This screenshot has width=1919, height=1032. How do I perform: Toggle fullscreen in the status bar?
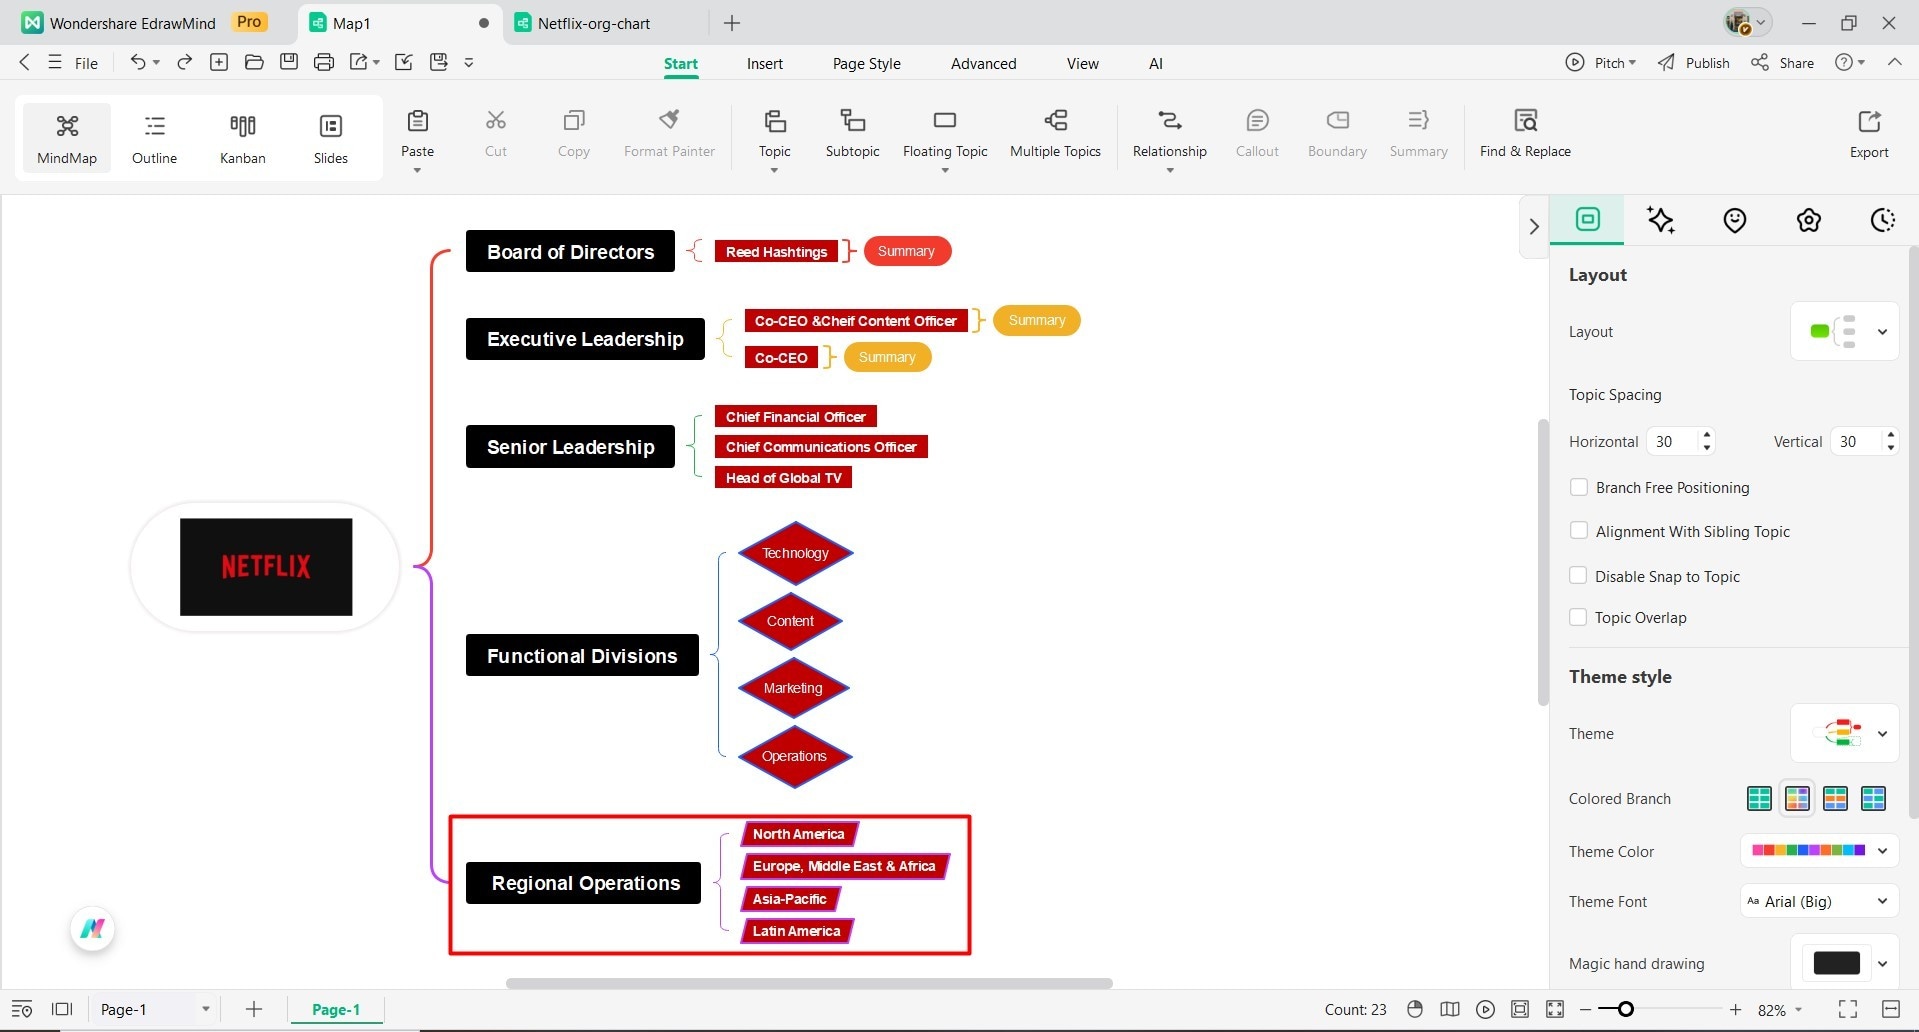click(1848, 1010)
